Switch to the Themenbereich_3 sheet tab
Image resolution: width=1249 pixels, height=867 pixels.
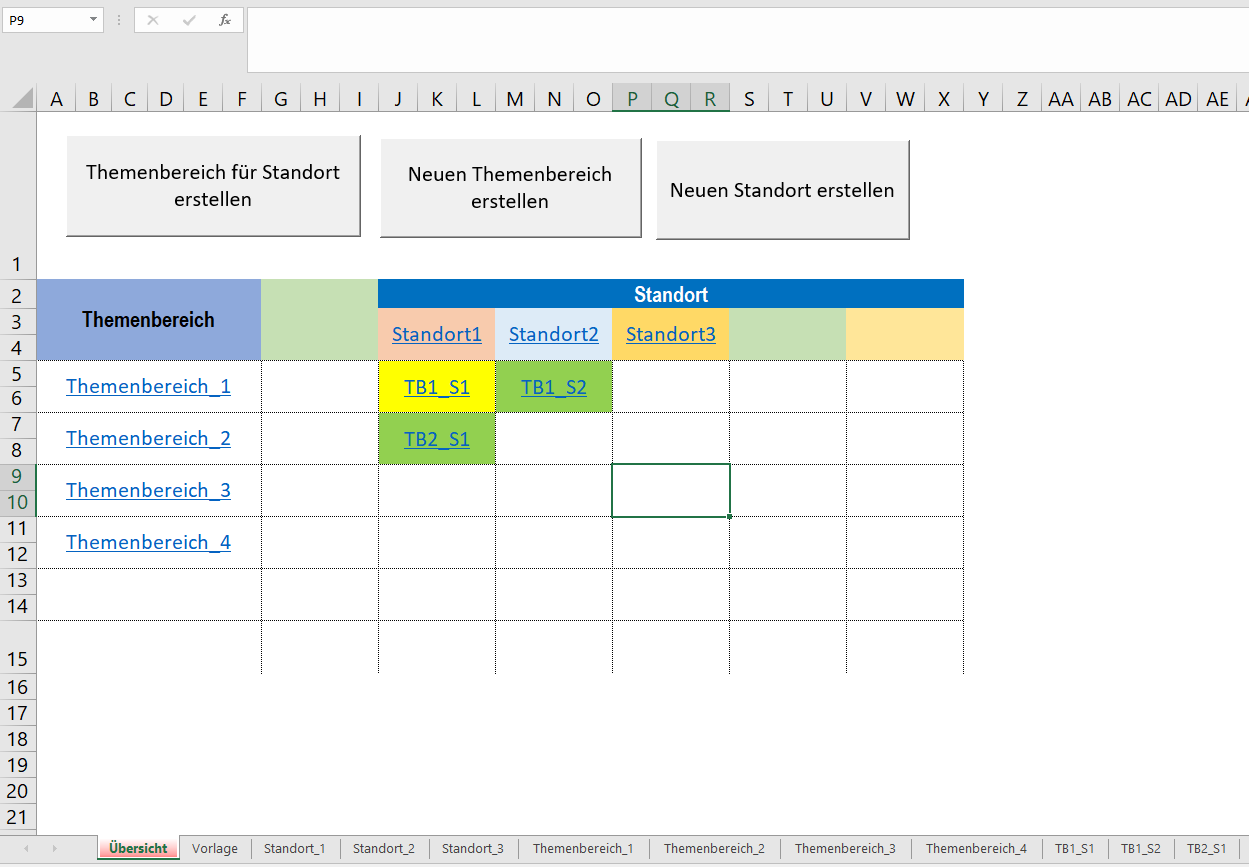pos(845,848)
